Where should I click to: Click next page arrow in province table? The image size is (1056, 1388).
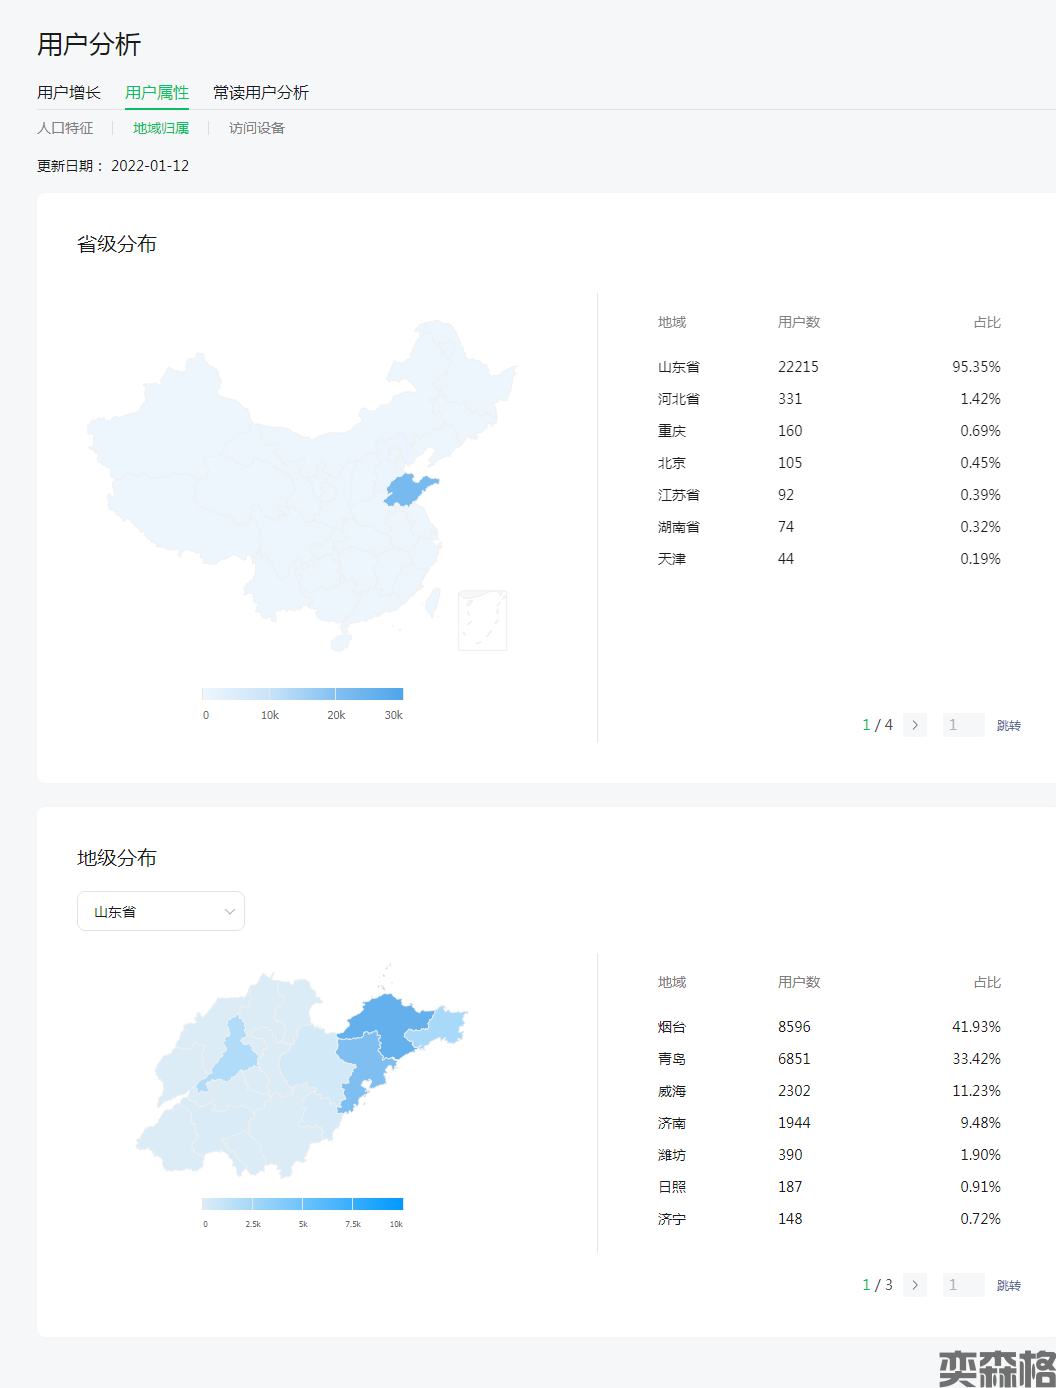[x=914, y=725]
